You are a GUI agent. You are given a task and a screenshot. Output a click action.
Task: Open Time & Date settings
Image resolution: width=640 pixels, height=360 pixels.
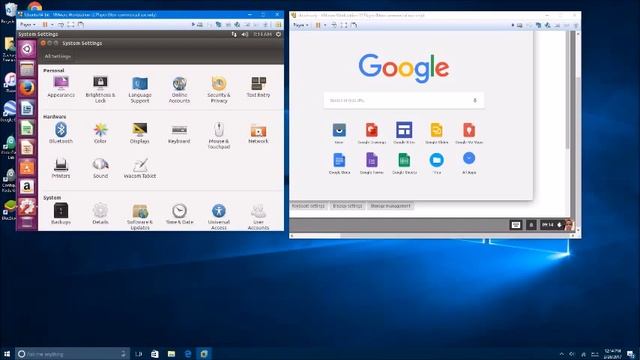(179, 214)
